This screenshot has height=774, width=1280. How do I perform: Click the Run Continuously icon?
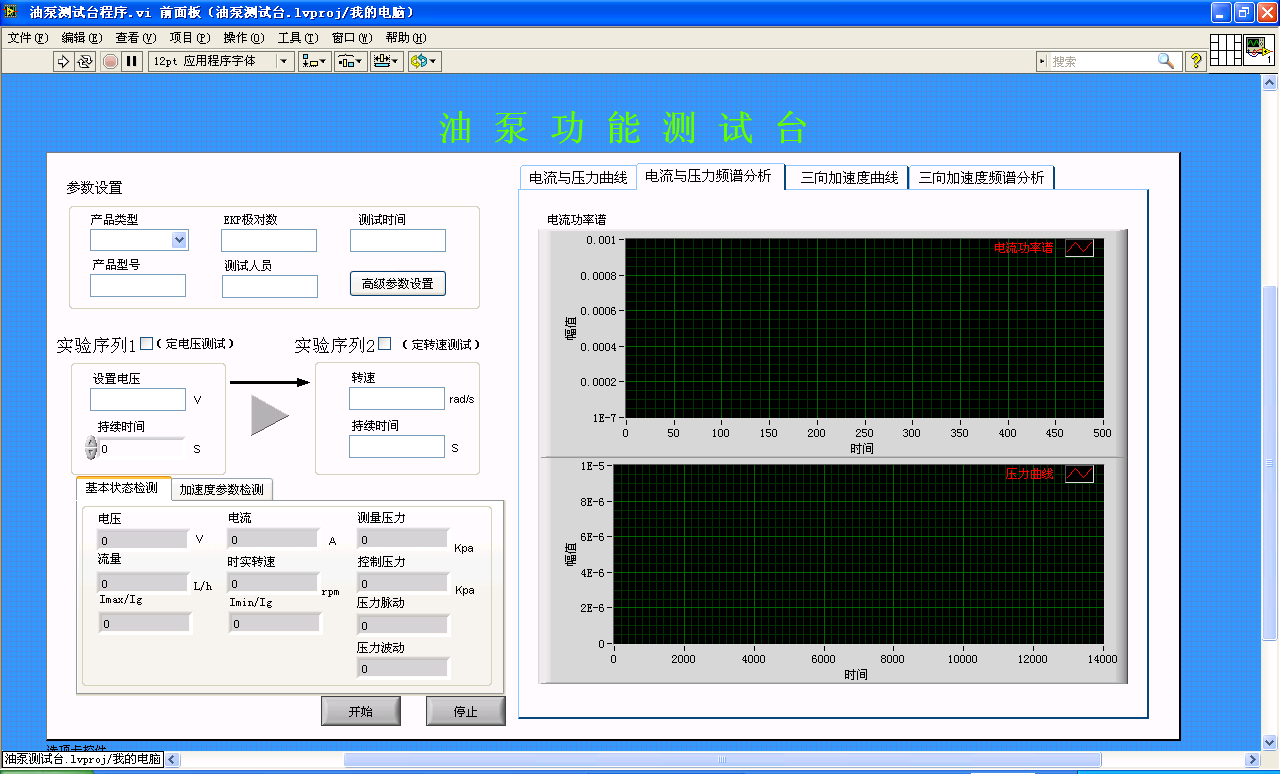pos(85,61)
